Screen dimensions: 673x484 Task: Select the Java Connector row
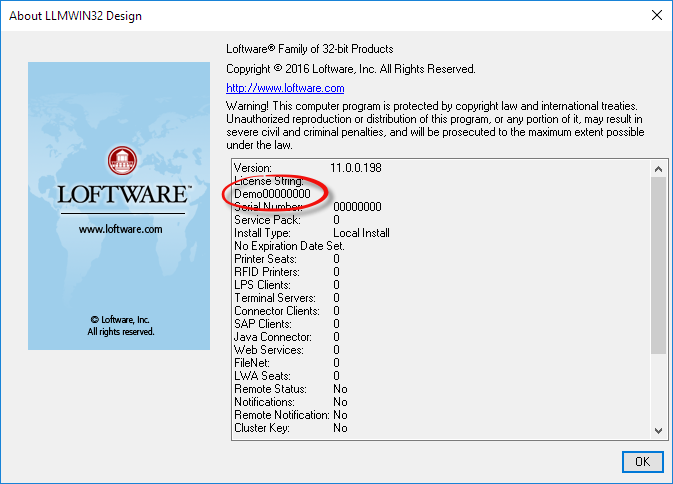coord(287,337)
